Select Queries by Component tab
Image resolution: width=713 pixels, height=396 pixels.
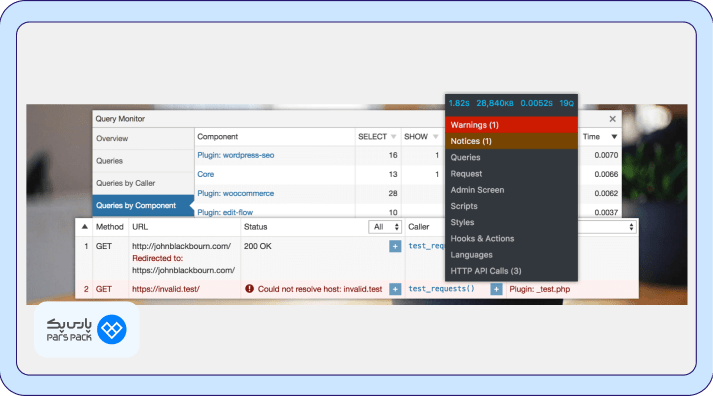143,206
